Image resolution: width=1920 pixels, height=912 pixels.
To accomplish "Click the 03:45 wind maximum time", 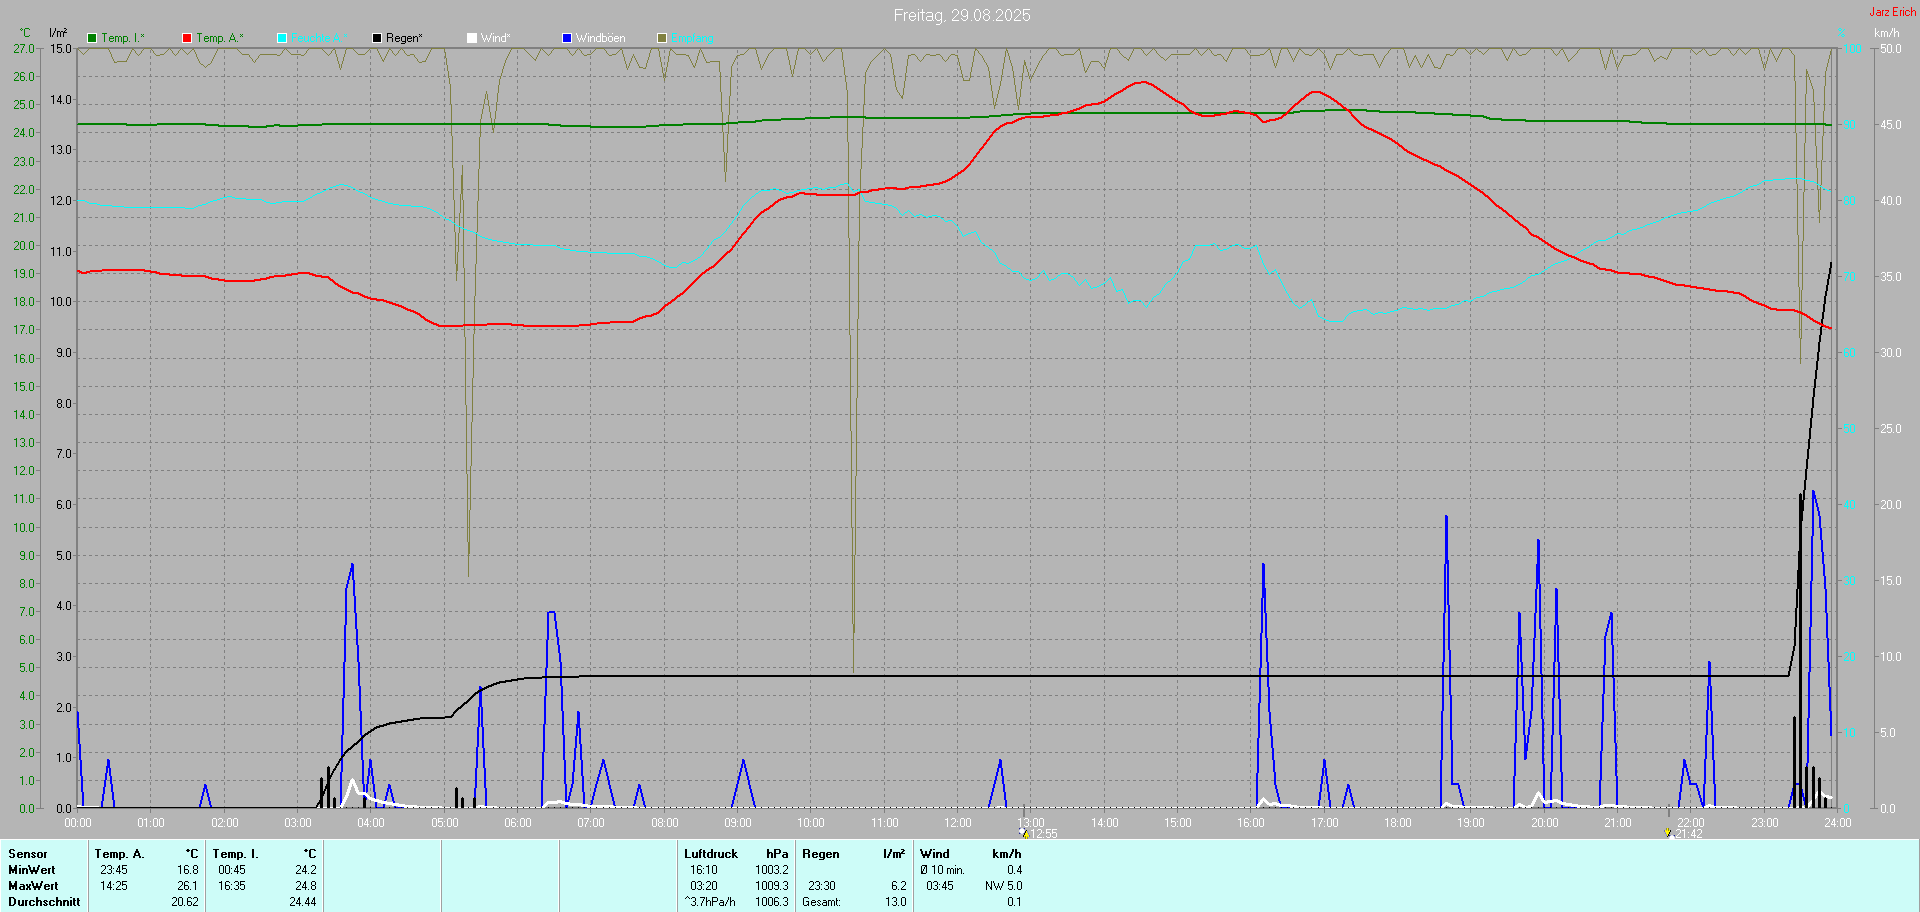I will click(940, 886).
